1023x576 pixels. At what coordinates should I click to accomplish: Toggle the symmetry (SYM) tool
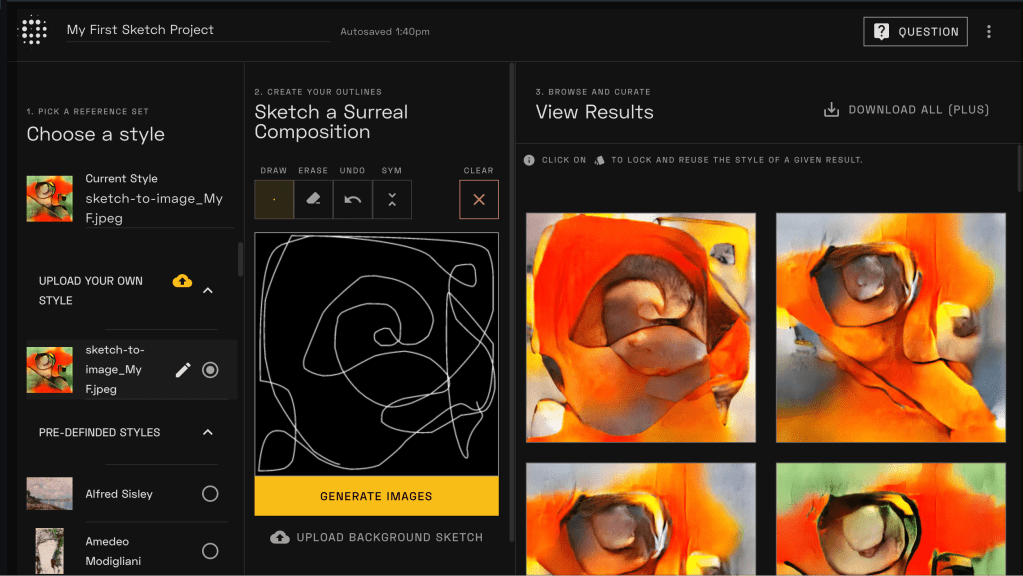[x=392, y=199]
